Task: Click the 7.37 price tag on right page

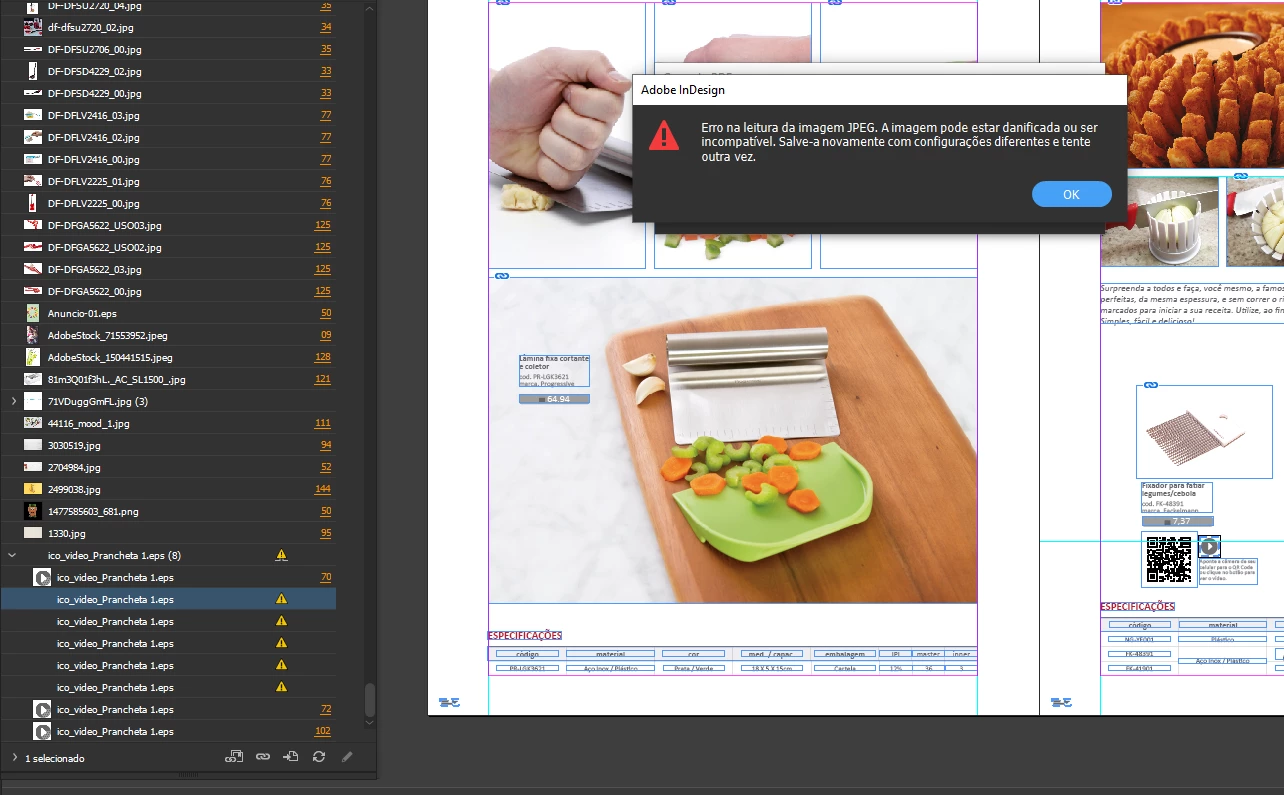Action: click(1177, 521)
